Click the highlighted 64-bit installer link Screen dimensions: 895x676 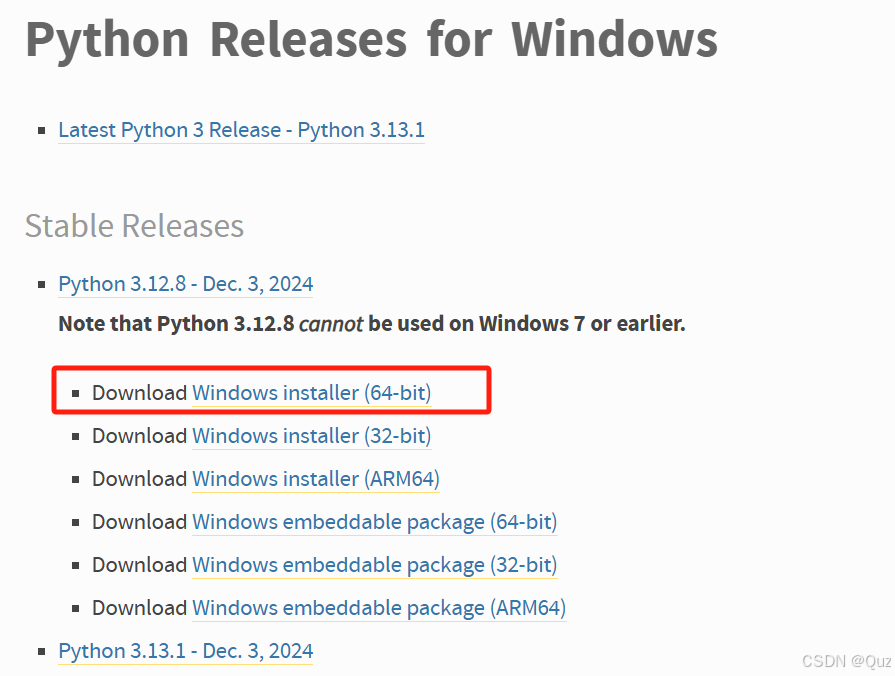(x=311, y=393)
